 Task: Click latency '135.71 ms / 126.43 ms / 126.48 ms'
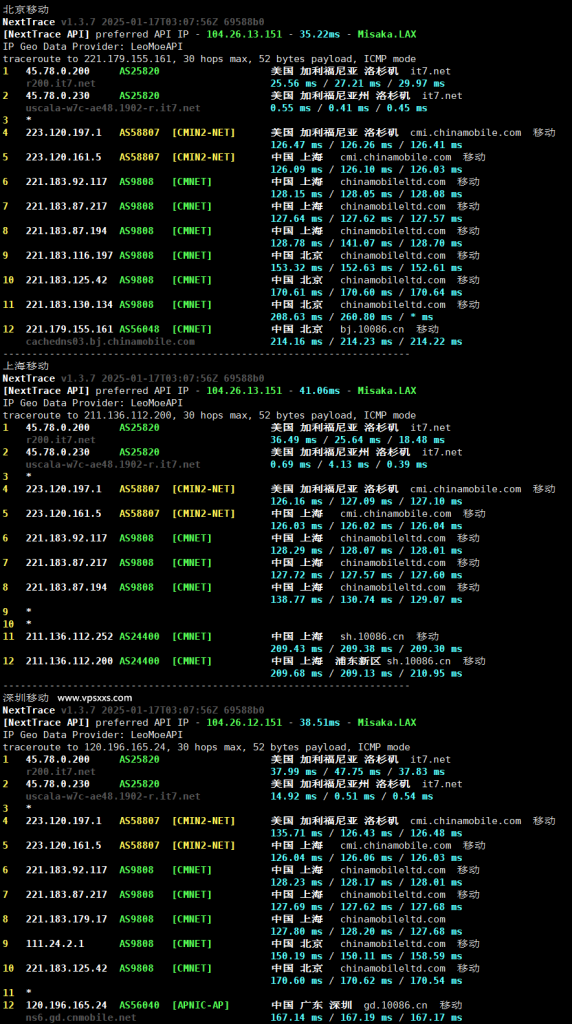(x=366, y=833)
